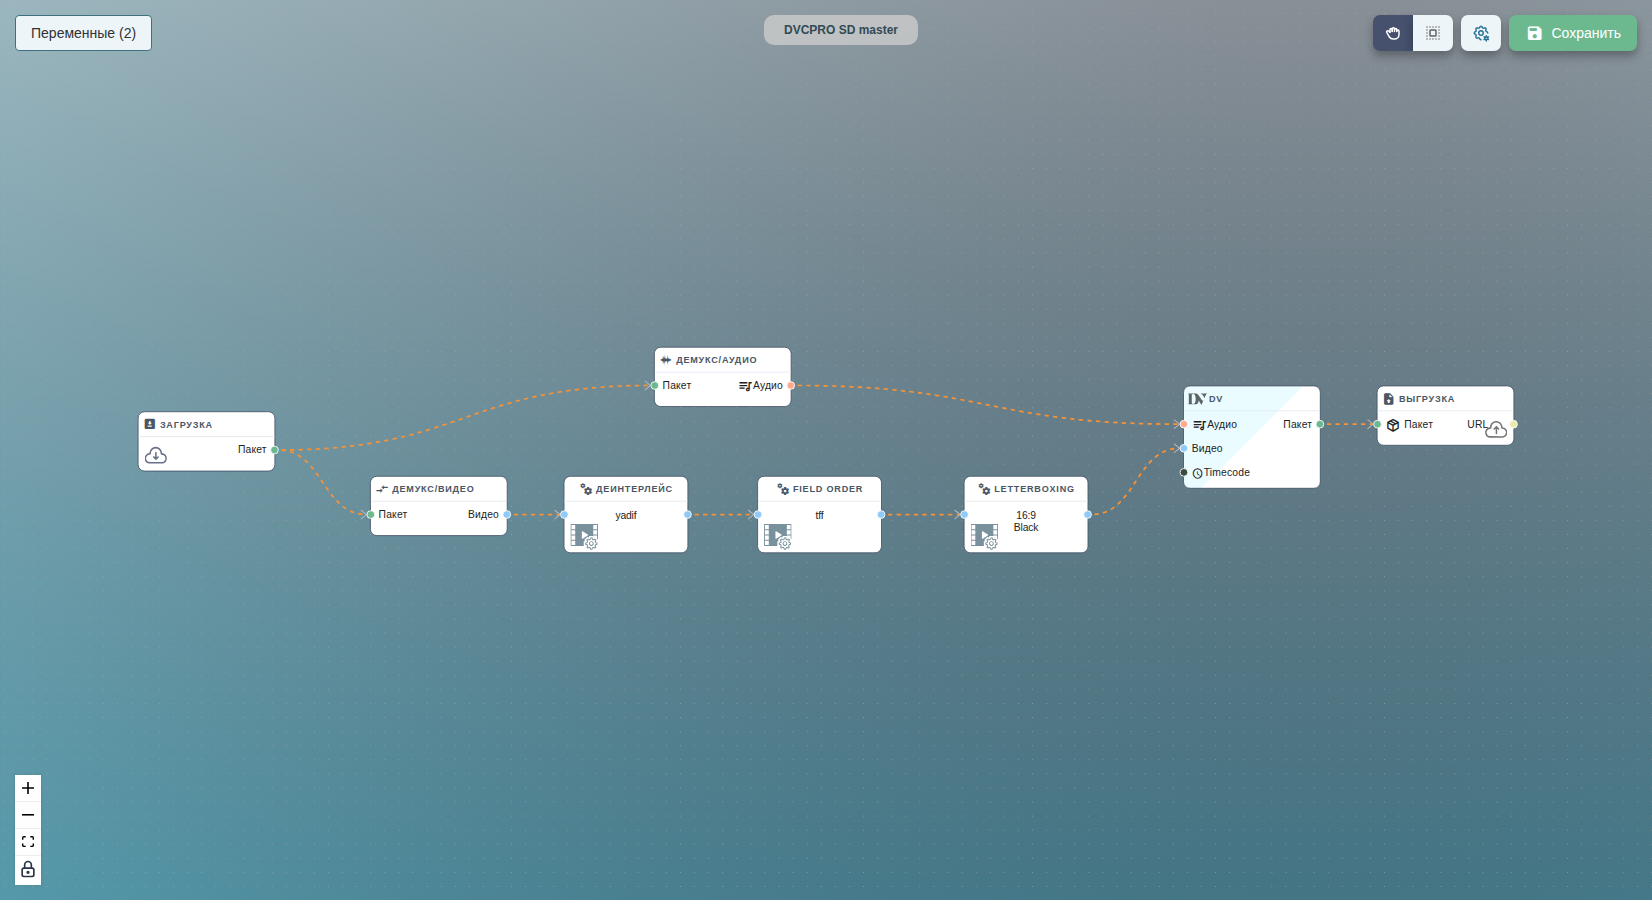
Task: Select the Загрузка node header
Action: (206, 424)
